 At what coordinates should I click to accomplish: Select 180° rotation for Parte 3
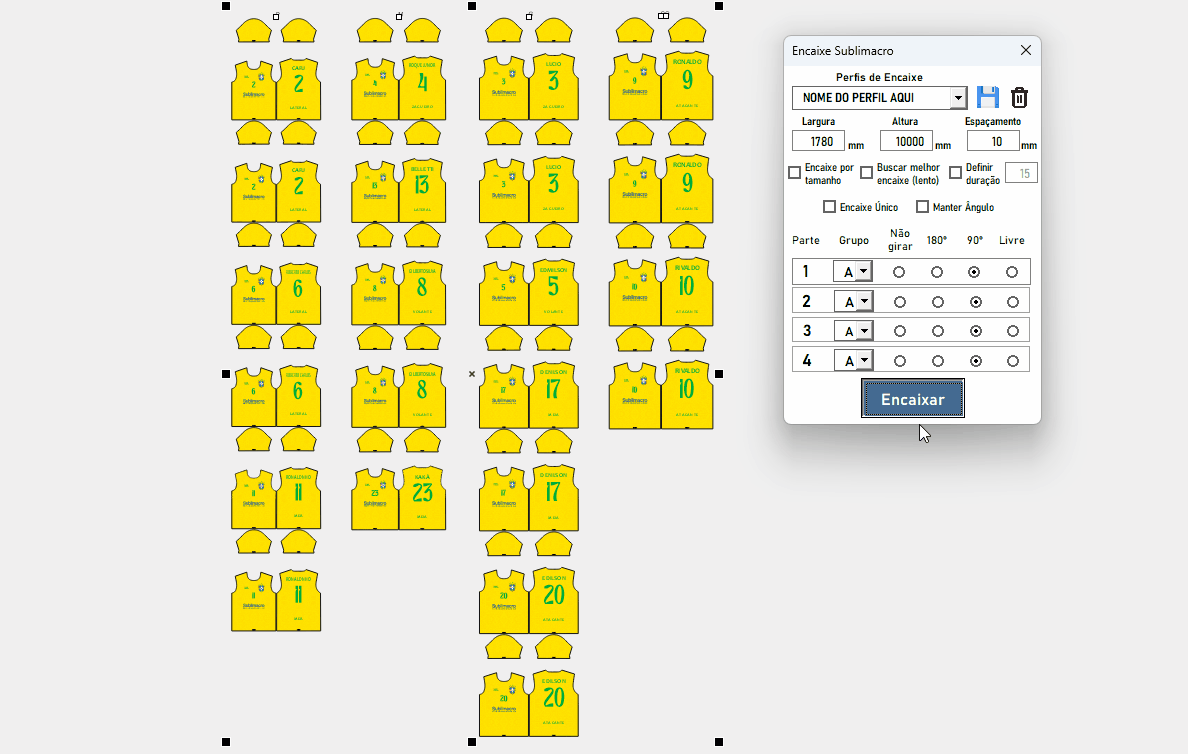pos(938,330)
